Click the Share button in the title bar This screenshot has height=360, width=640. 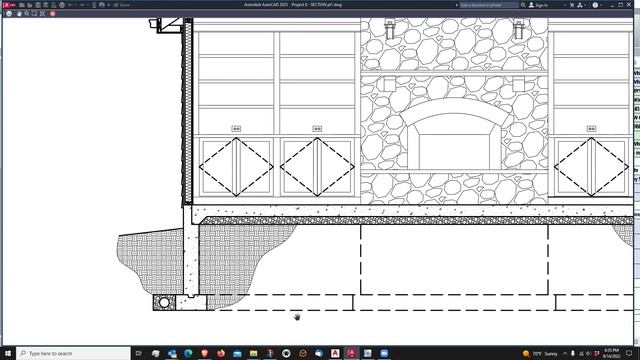tap(122, 5)
